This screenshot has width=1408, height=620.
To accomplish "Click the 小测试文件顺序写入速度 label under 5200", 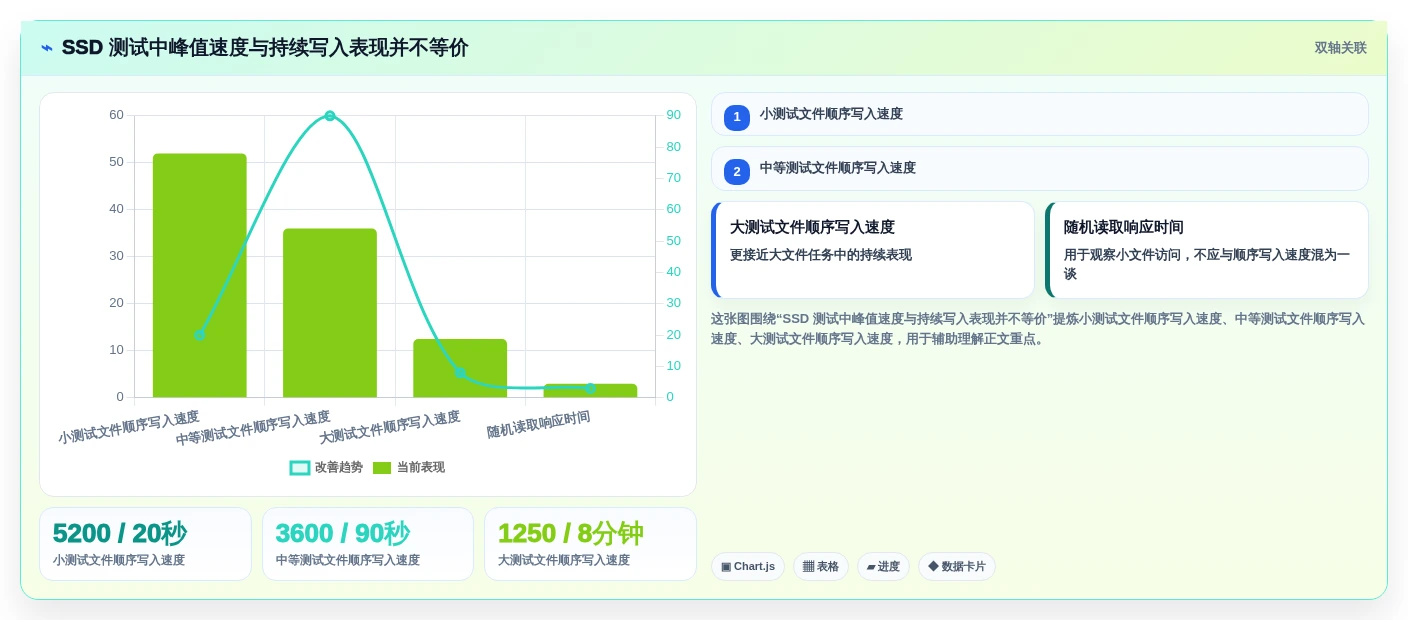I will click(x=119, y=560).
